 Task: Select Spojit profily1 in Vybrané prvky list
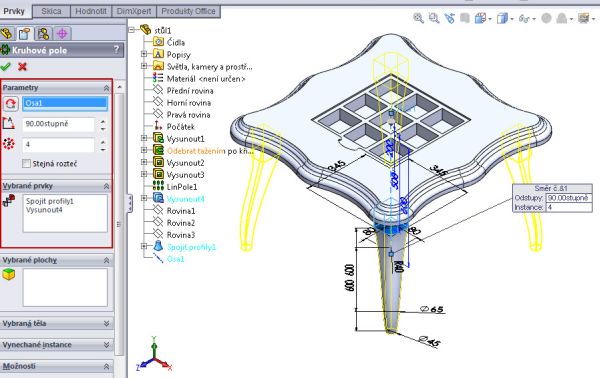pos(50,201)
